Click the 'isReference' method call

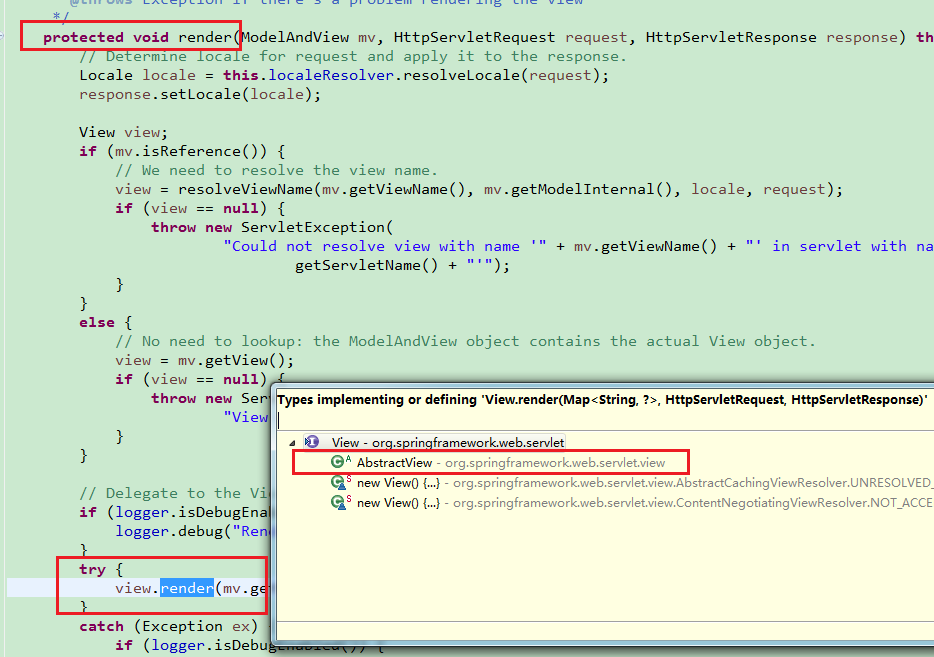coord(191,151)
